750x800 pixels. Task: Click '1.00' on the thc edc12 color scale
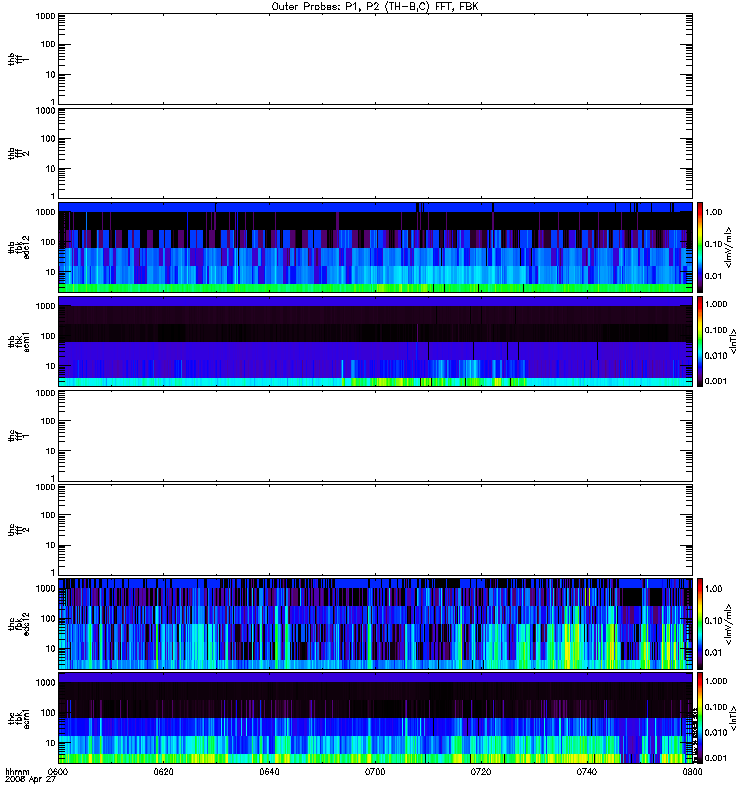click(x=713, y=589)
